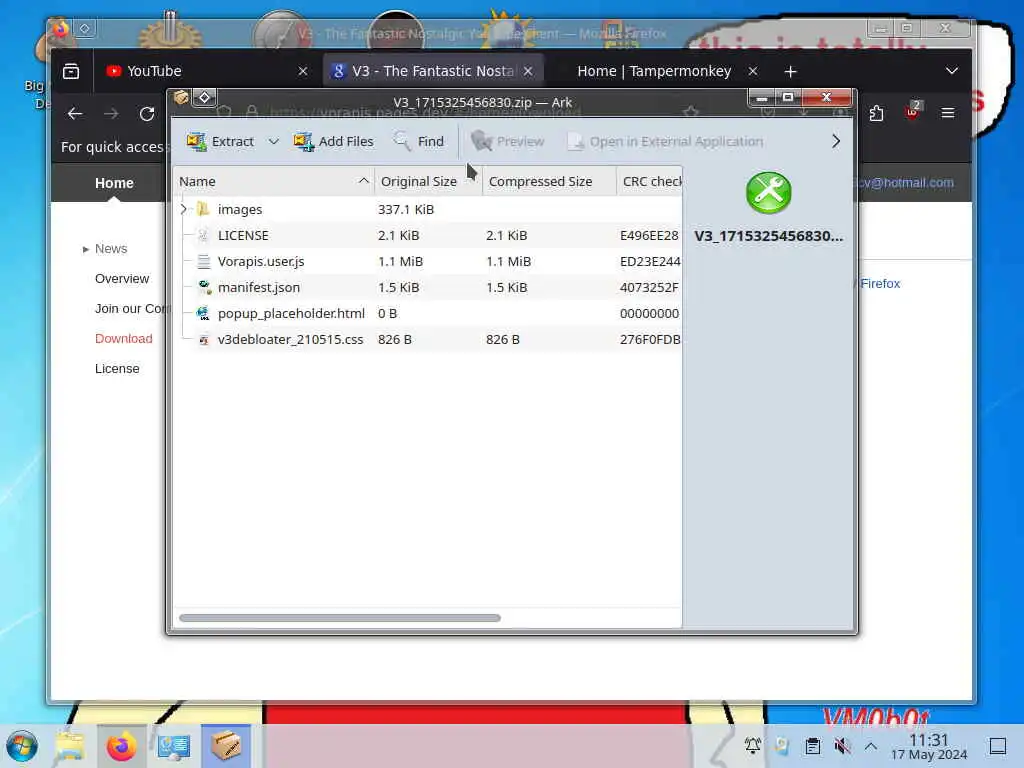Open the Extract dropdown arrow
This screenshot has height=768, width=1024.
pos(274,141)
